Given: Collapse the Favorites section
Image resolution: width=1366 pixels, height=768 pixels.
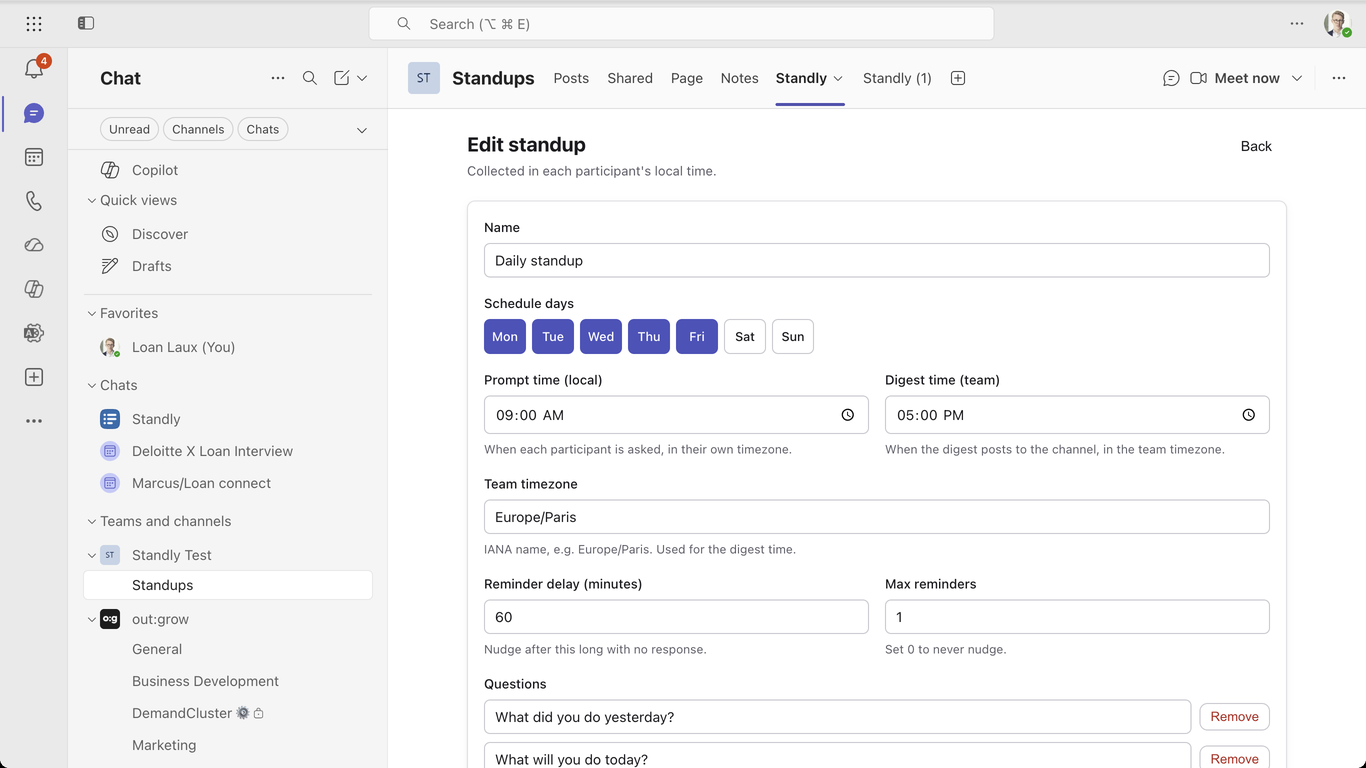Looking at the screenshot, I should coord(92,313).
